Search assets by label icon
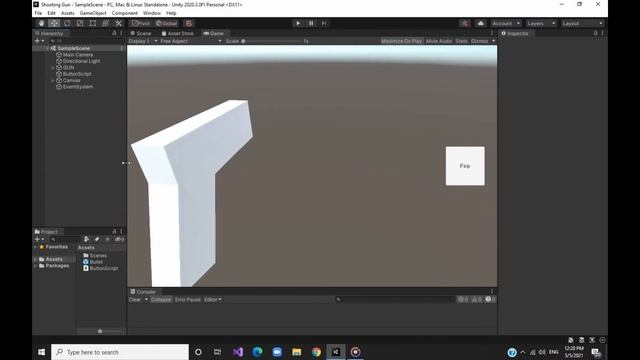640x360 pixels. click(97, 239)
